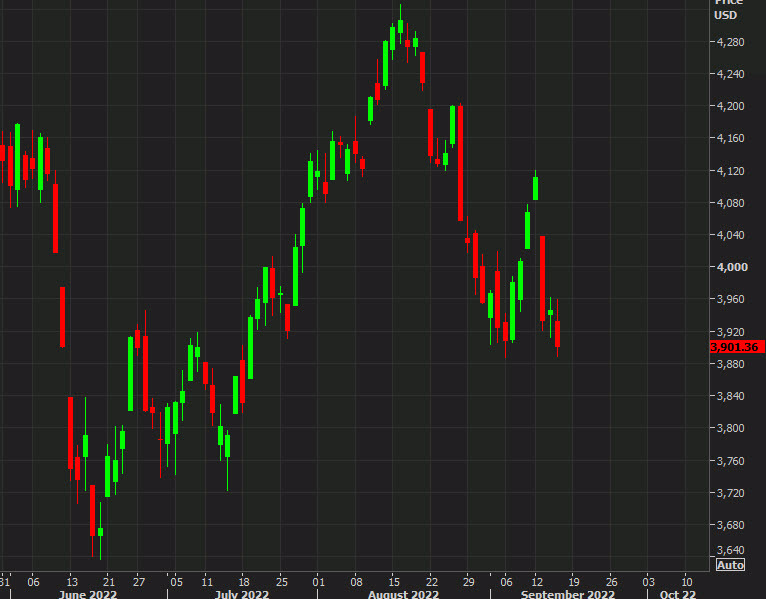Screen dimensions: 766x599
Task: Select the Oct 22 month label
Action: coord(678,594)
